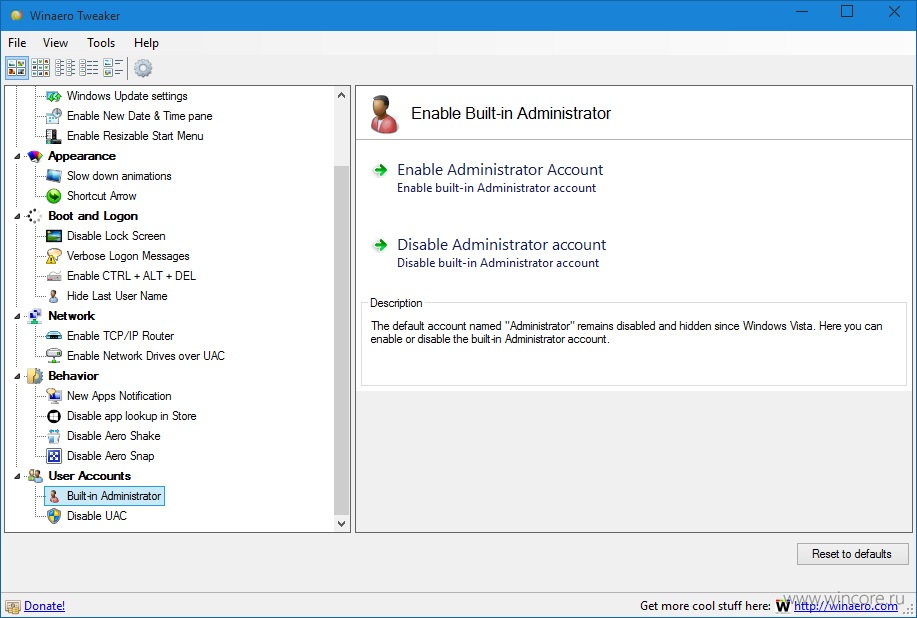Click the New Apps Notification icon
Screen dimensions: 917x618
coord(54,396)
